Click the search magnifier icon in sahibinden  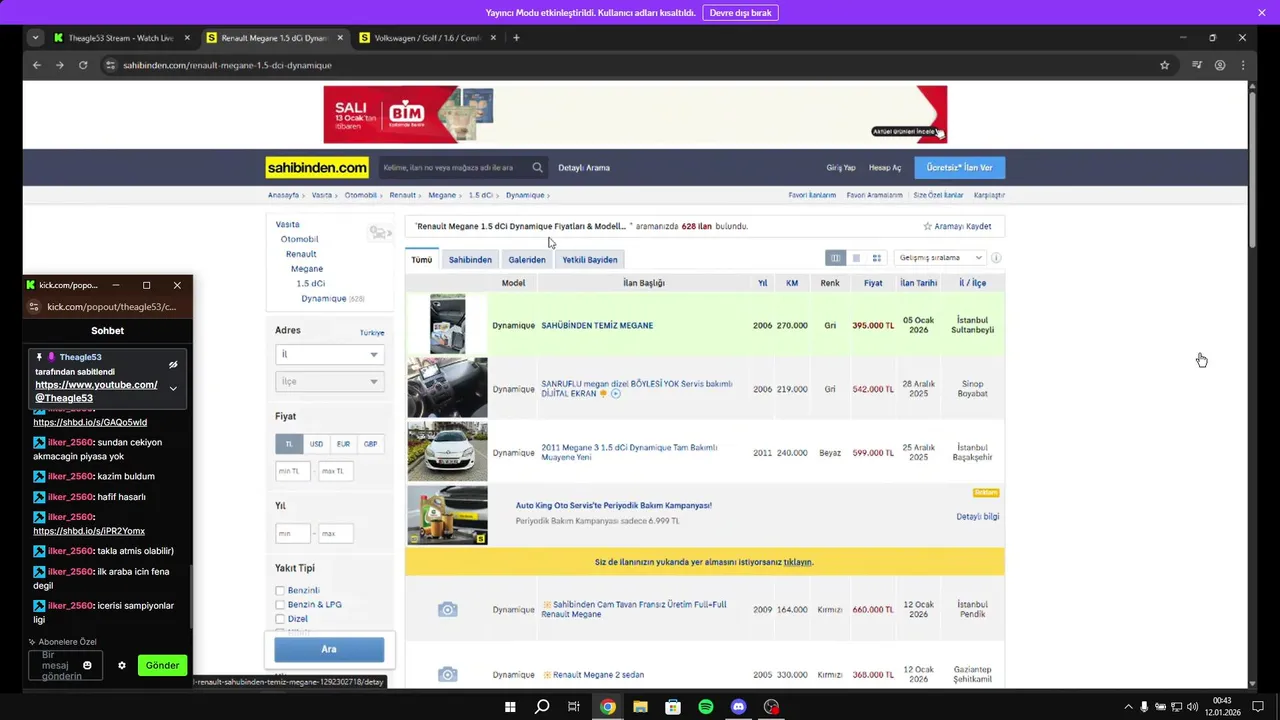tap(537, 168)
